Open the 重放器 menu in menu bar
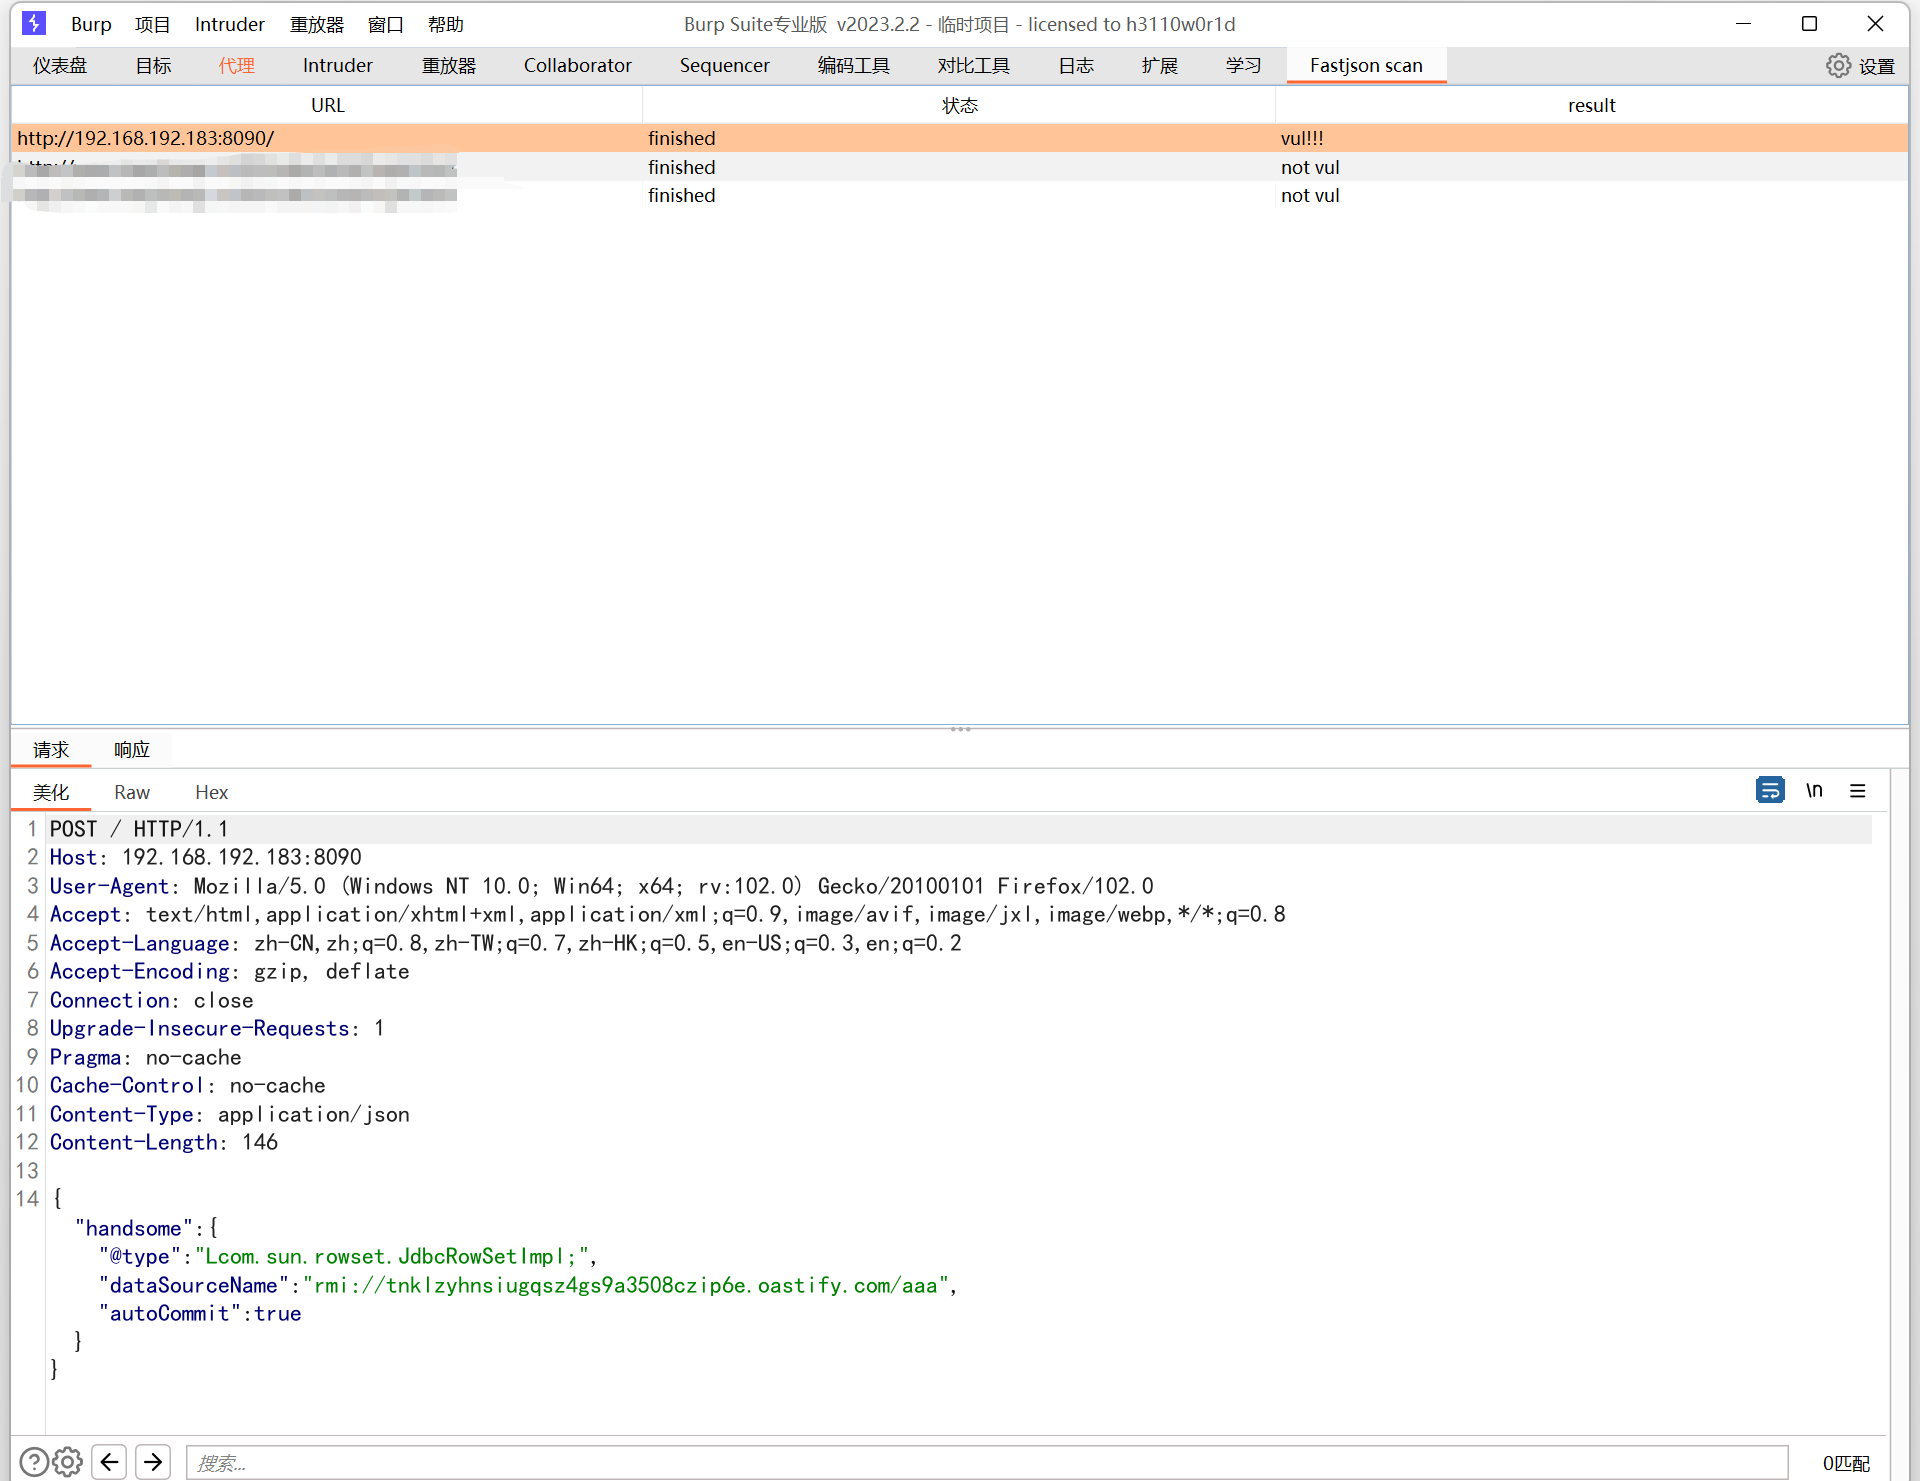The width and height of the screenshot is (1920, 1481). [317, 24]
